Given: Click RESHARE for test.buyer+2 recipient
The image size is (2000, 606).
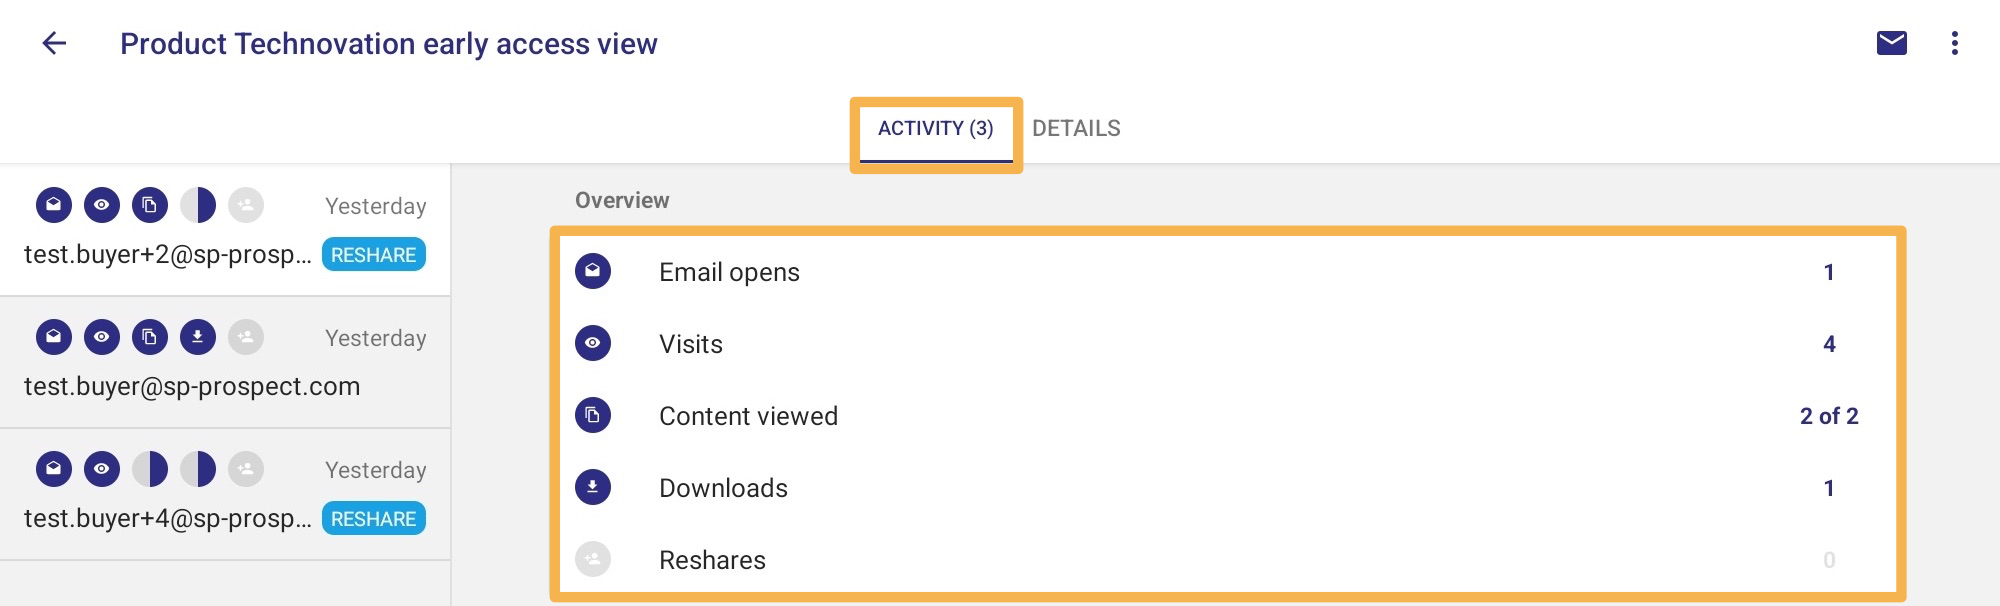Looking at the screenshot, I should (x=374, y=254).
